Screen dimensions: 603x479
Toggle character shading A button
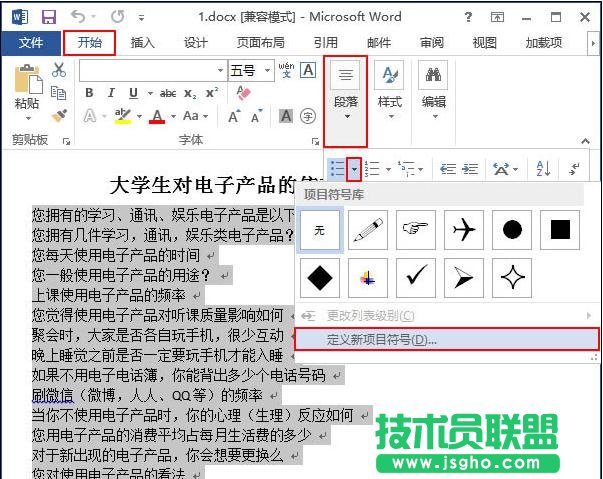[x=286, y=116]
